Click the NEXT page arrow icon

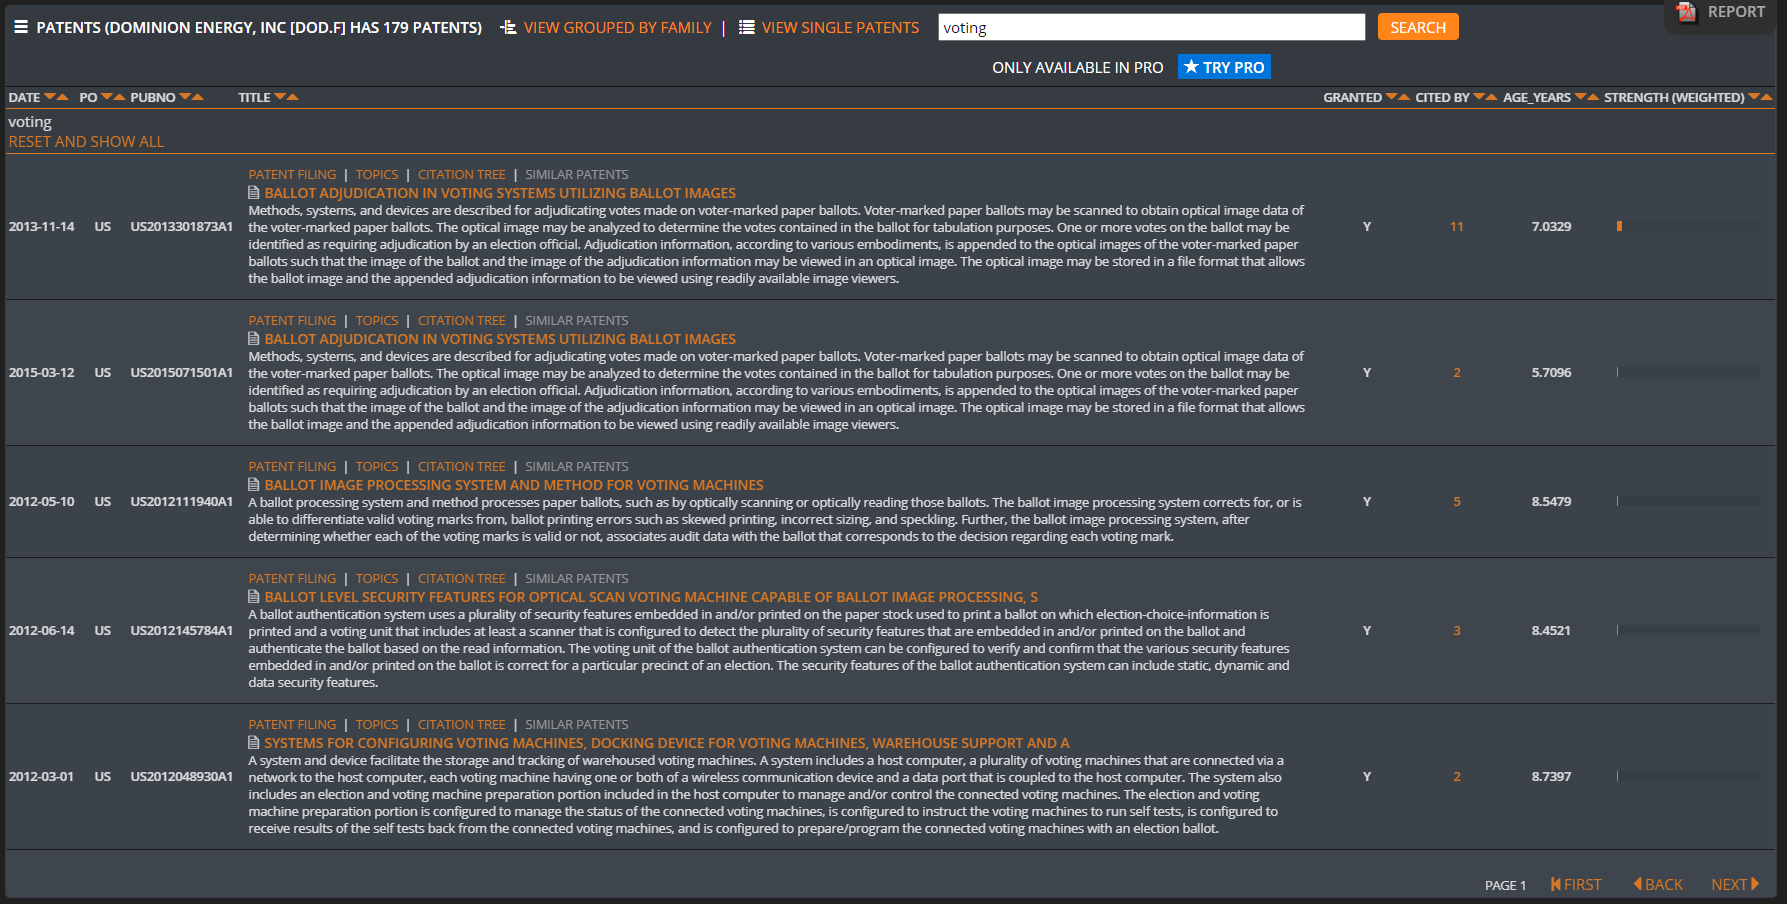click(x=1755, y=884)
